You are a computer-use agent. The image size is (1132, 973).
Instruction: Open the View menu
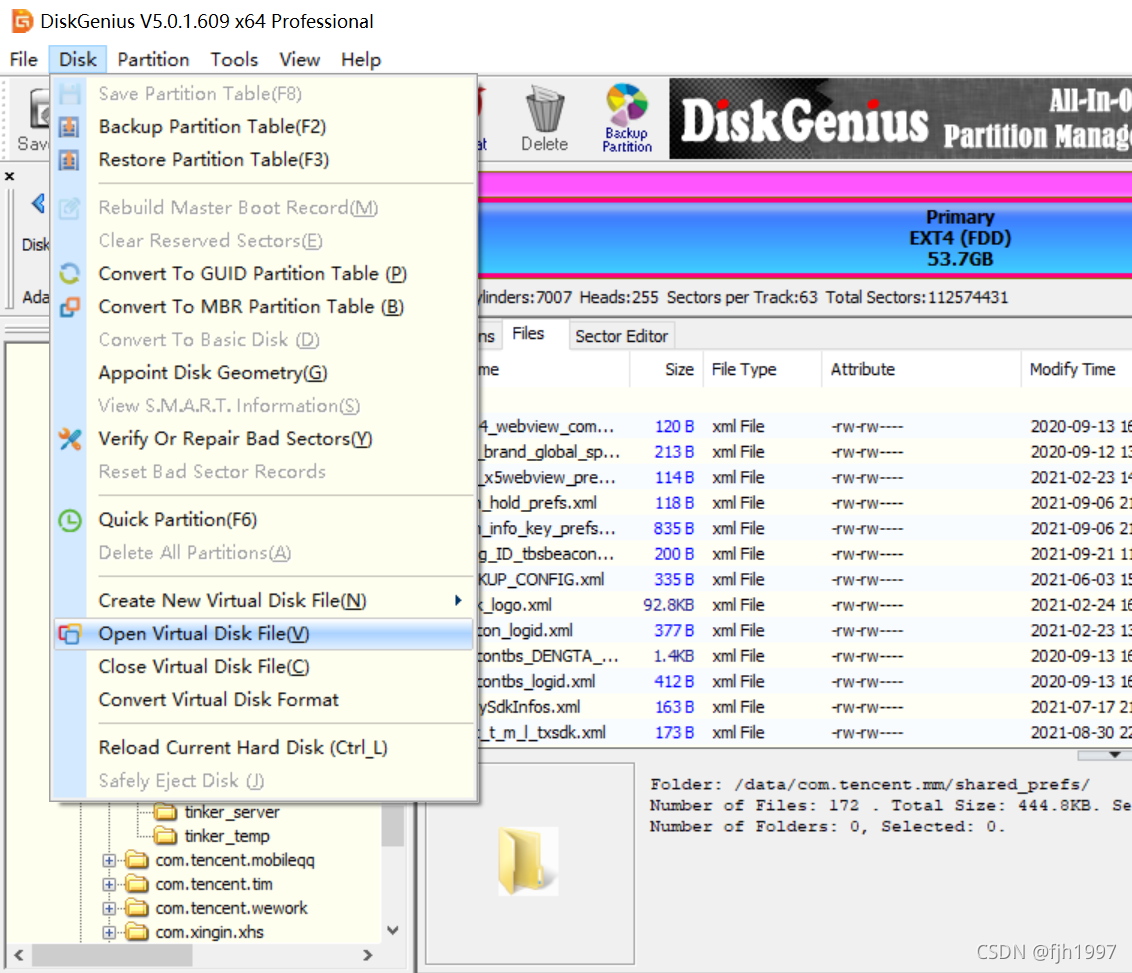click(300, 59)
